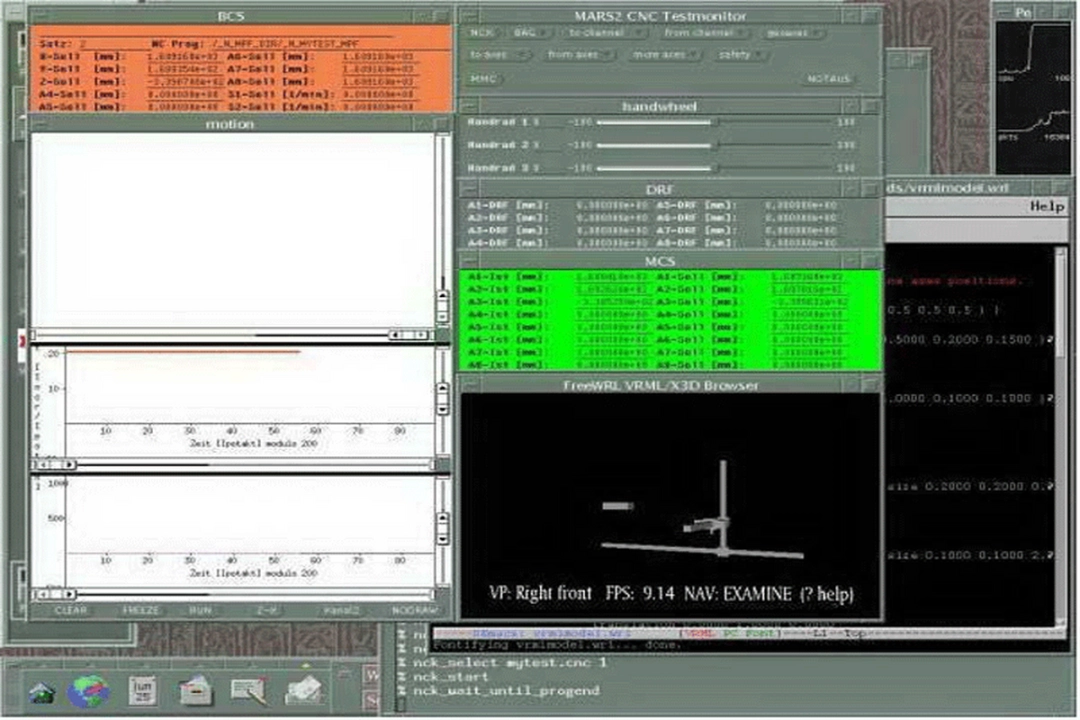
Task: Click the MARS2 window menu box icon
Action: (x=466, y=16)
